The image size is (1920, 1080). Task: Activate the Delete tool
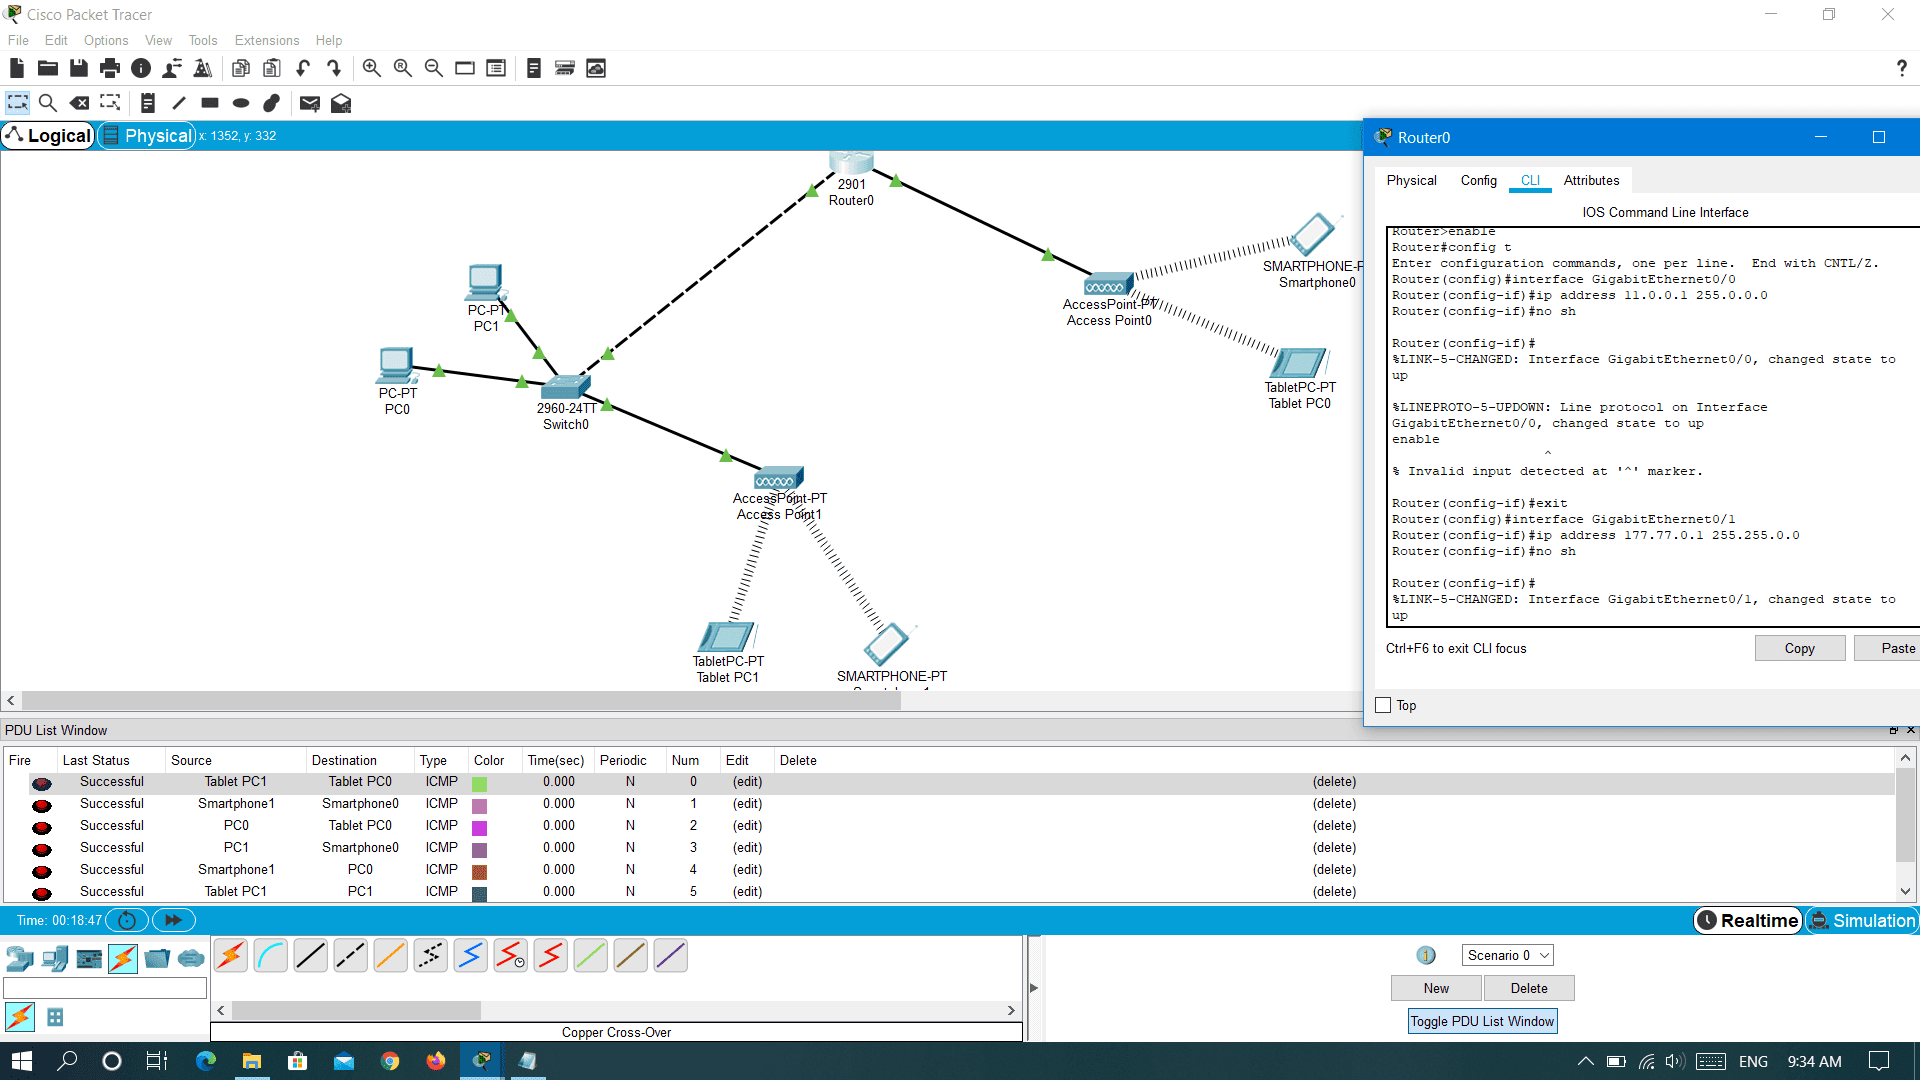(x=79, y=103)
